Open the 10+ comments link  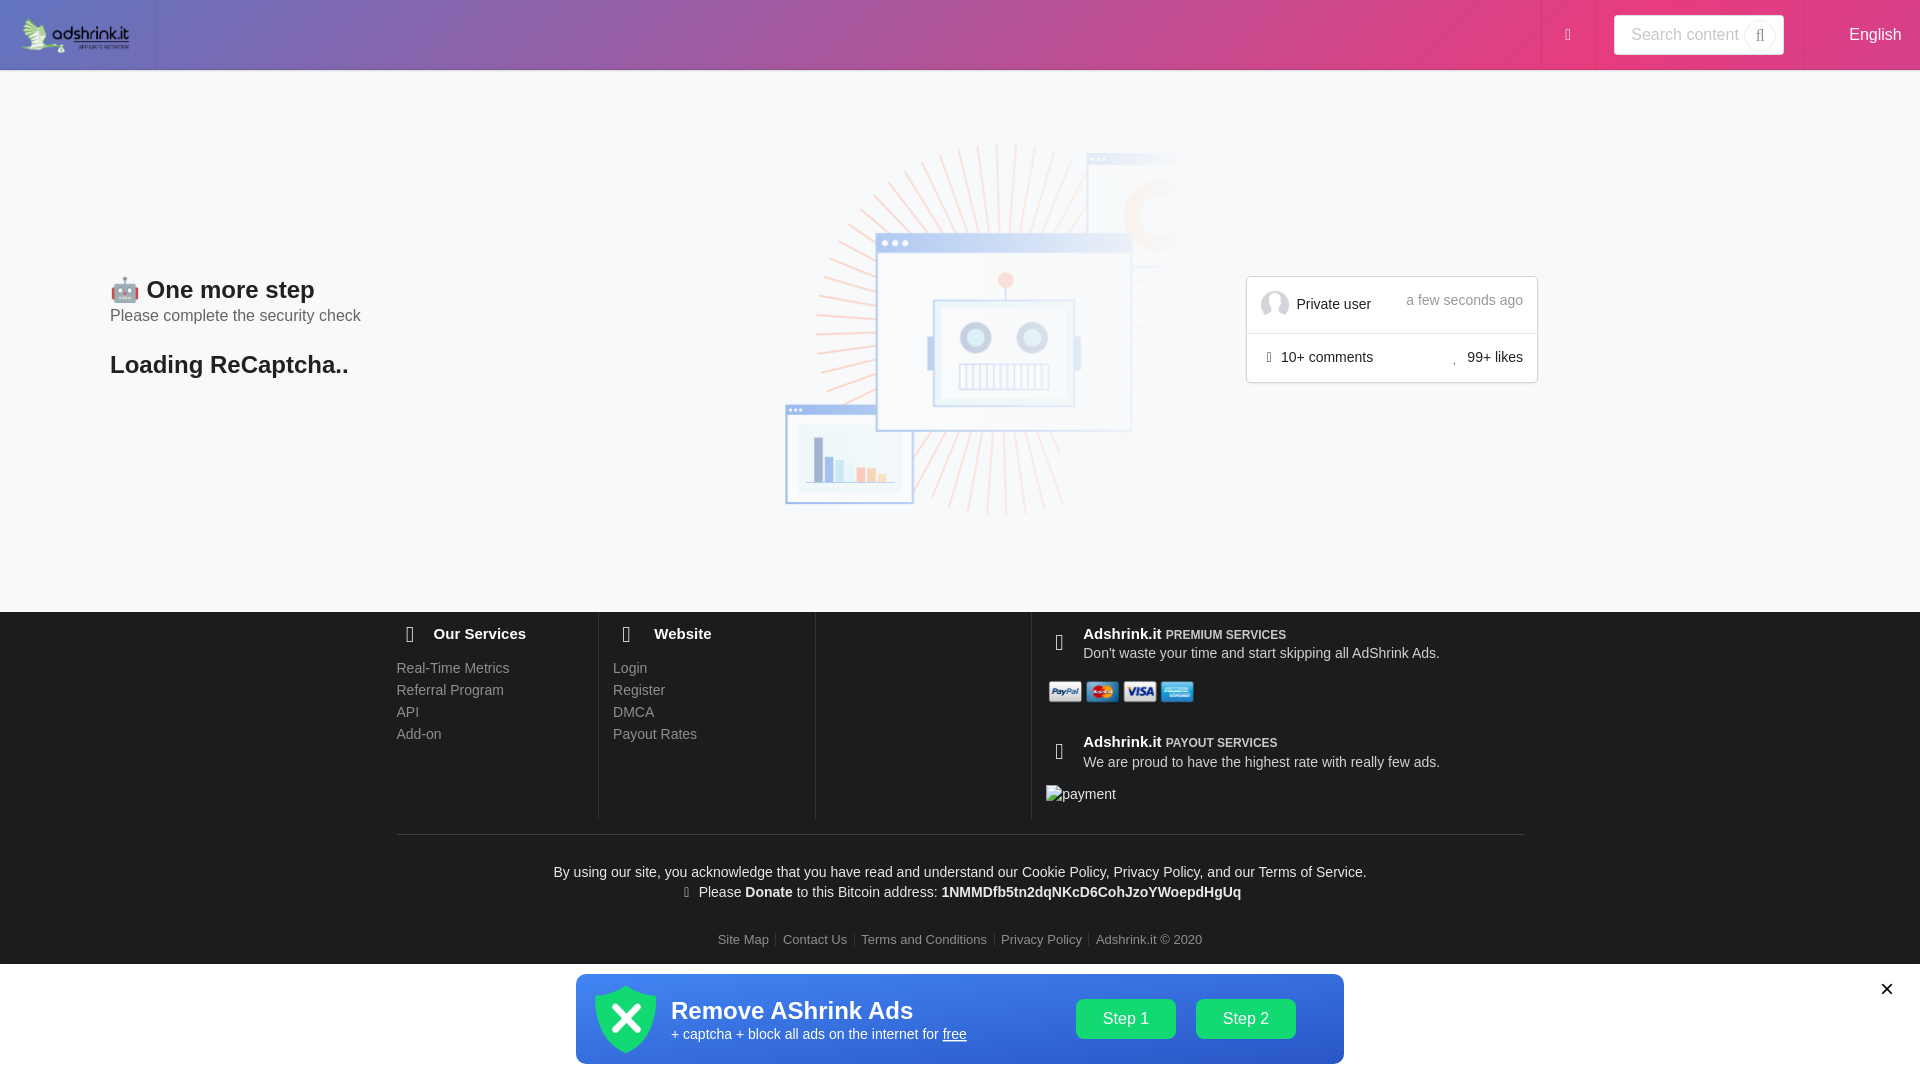point(1326,357)
